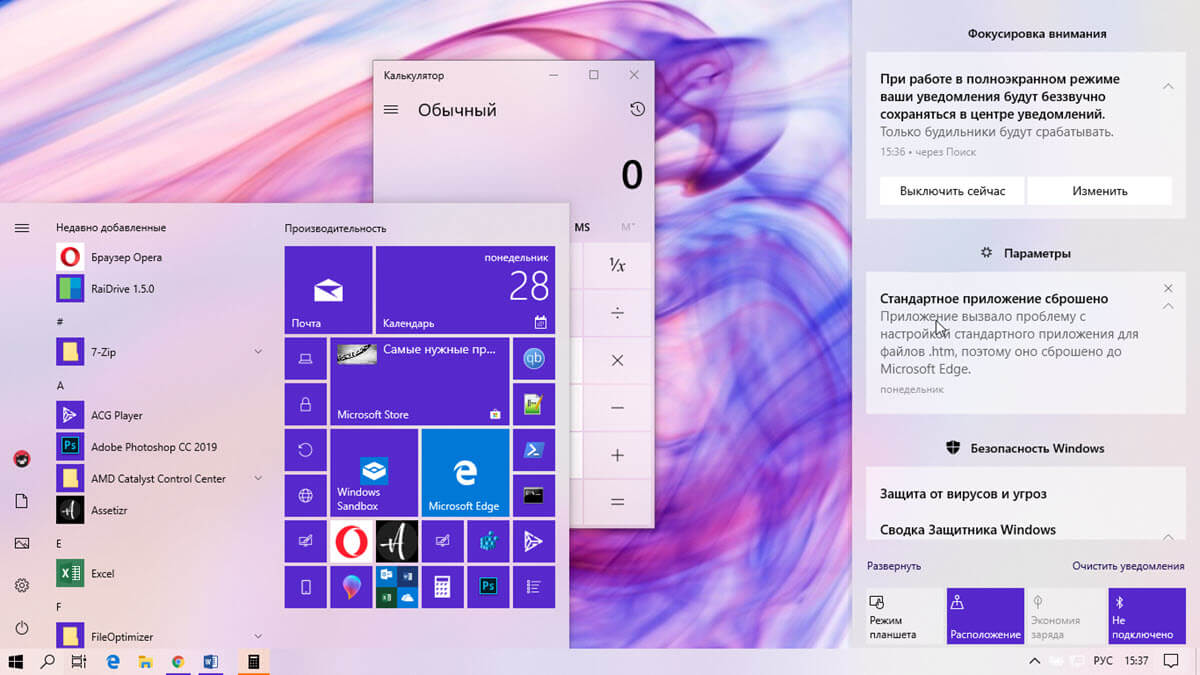Open the Documents icon in Start rail
This screenshot has width=1200, height=675.
pyautogui.click(x=22, y=501)
